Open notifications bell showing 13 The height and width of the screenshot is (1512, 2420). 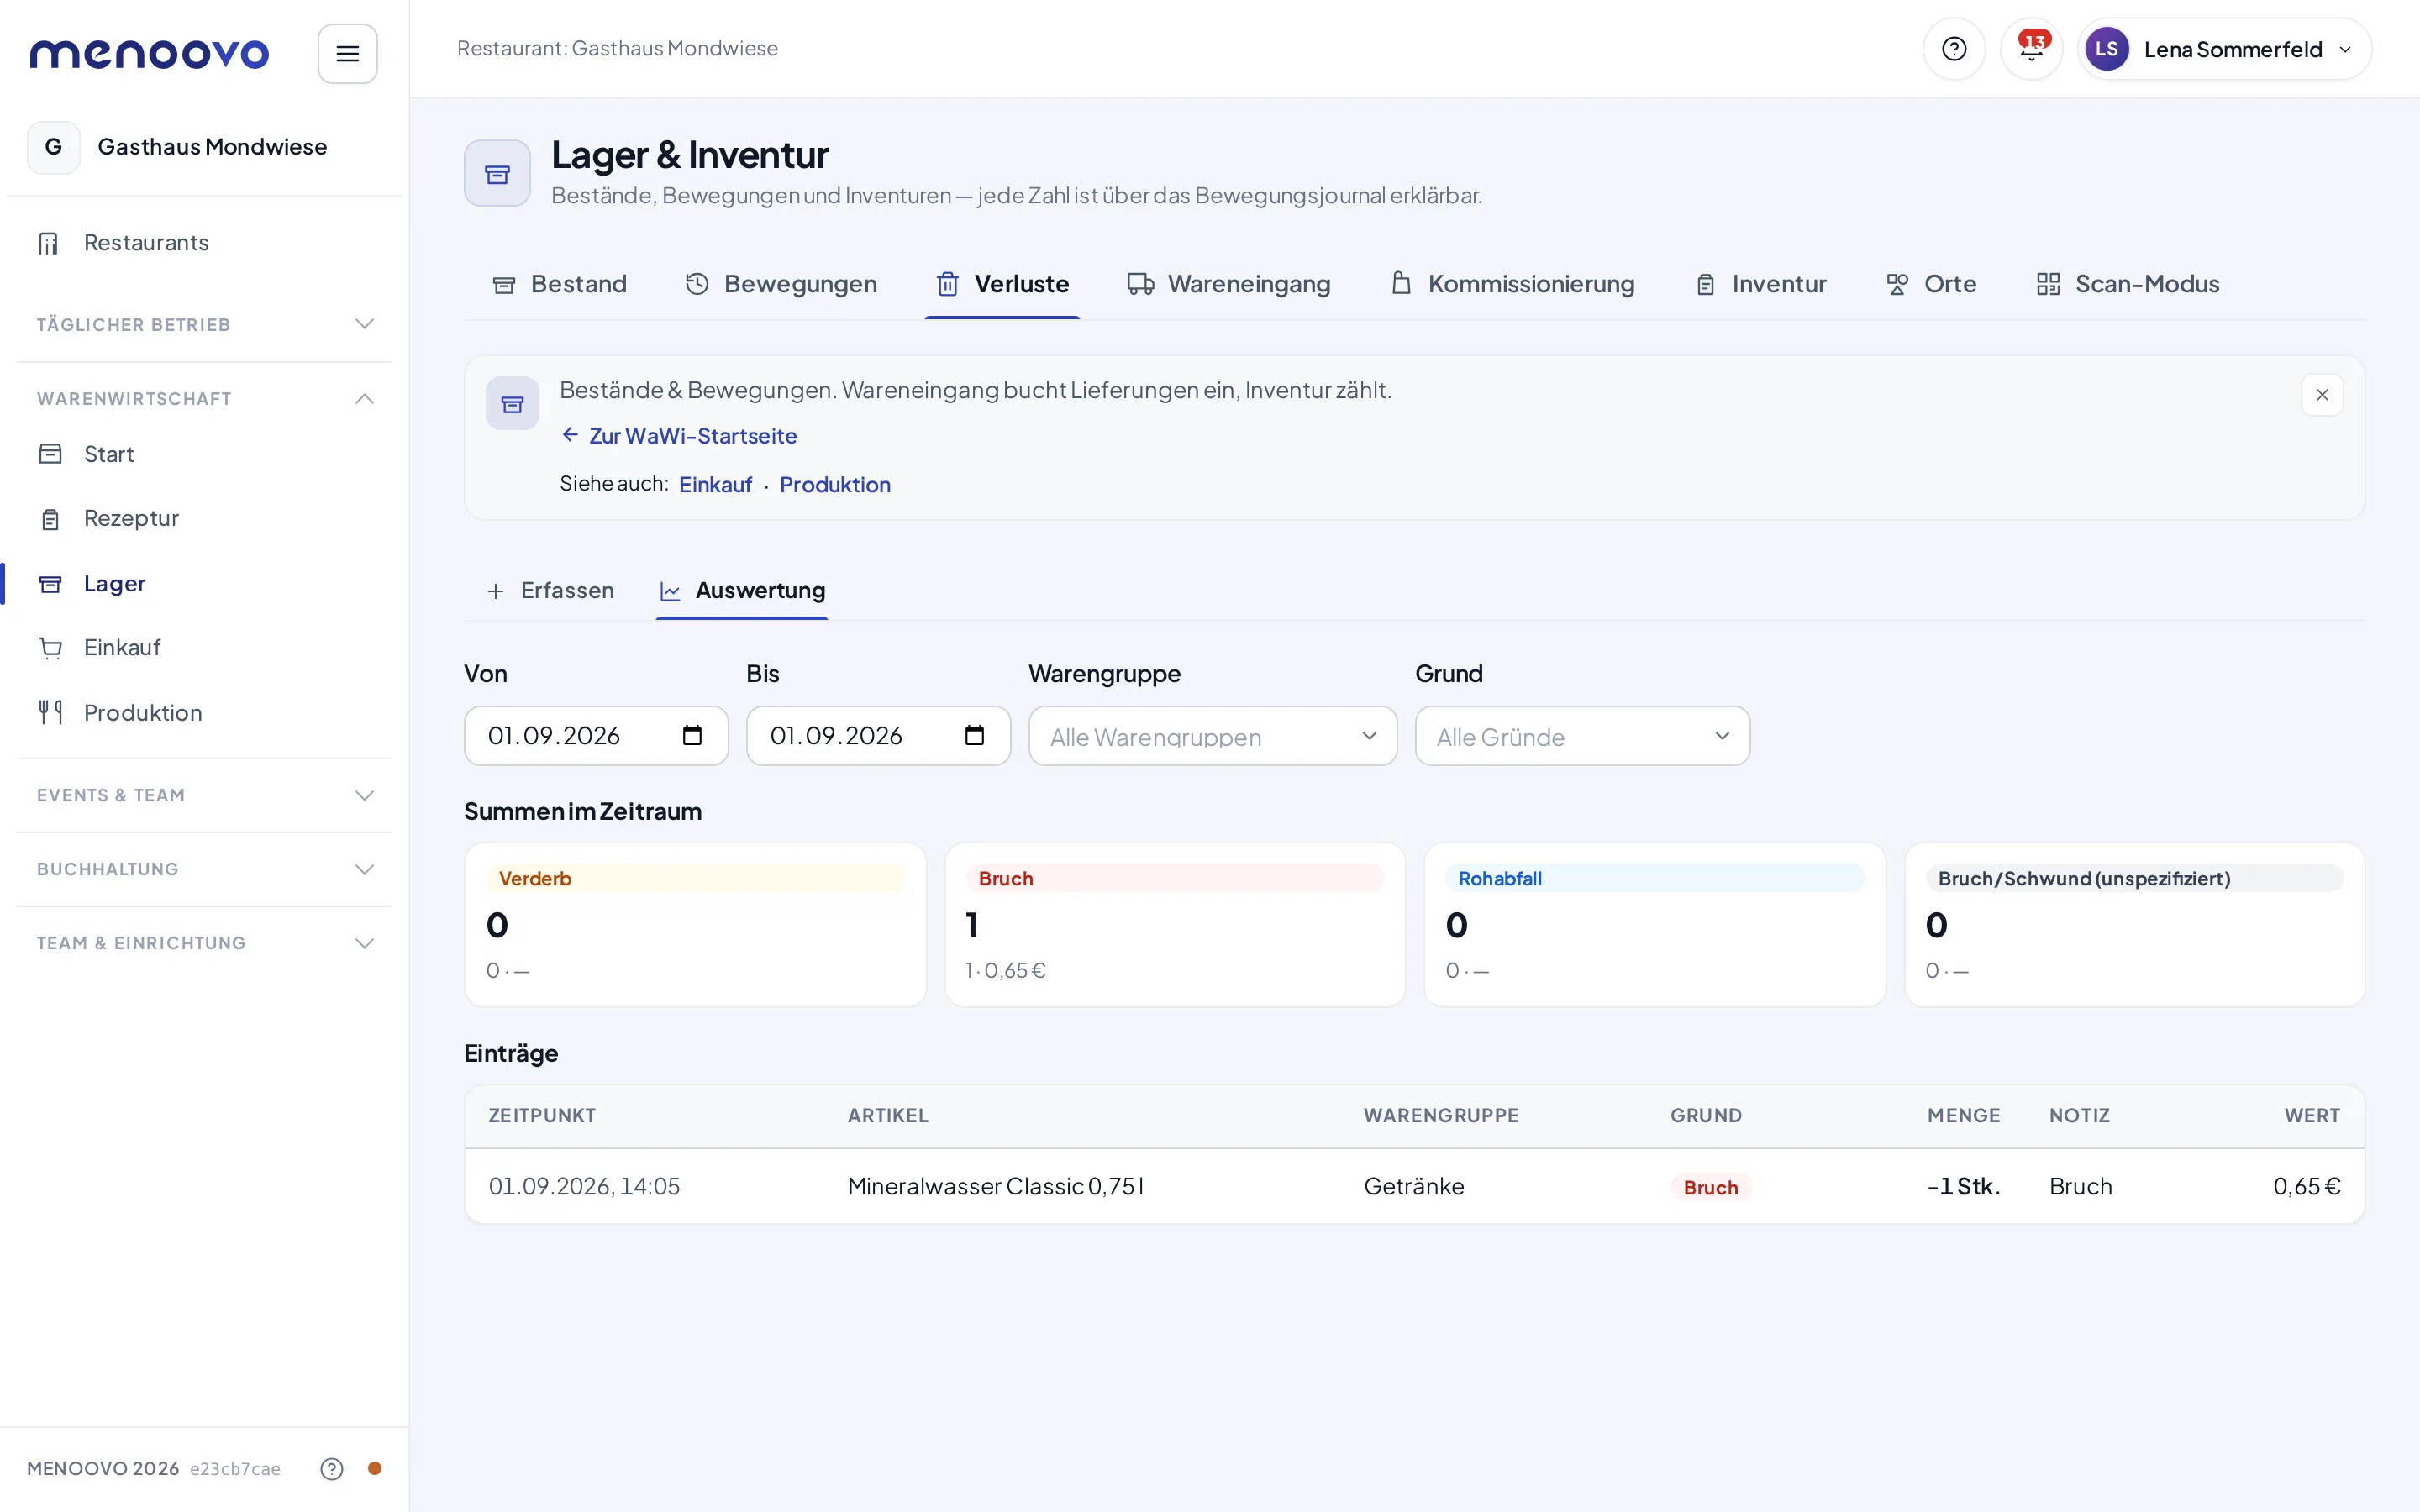click(2031, 49)
